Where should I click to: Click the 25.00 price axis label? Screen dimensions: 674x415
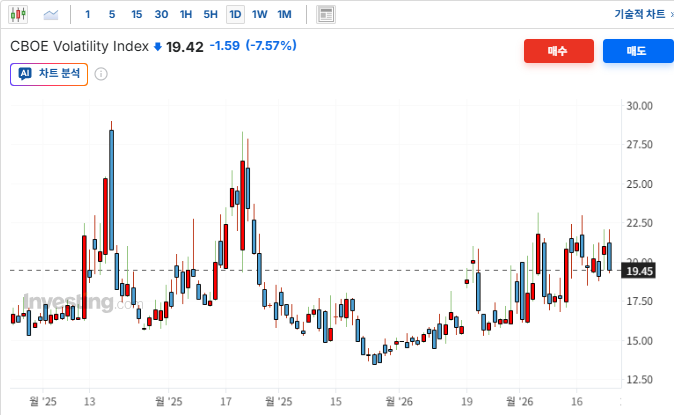639,184
